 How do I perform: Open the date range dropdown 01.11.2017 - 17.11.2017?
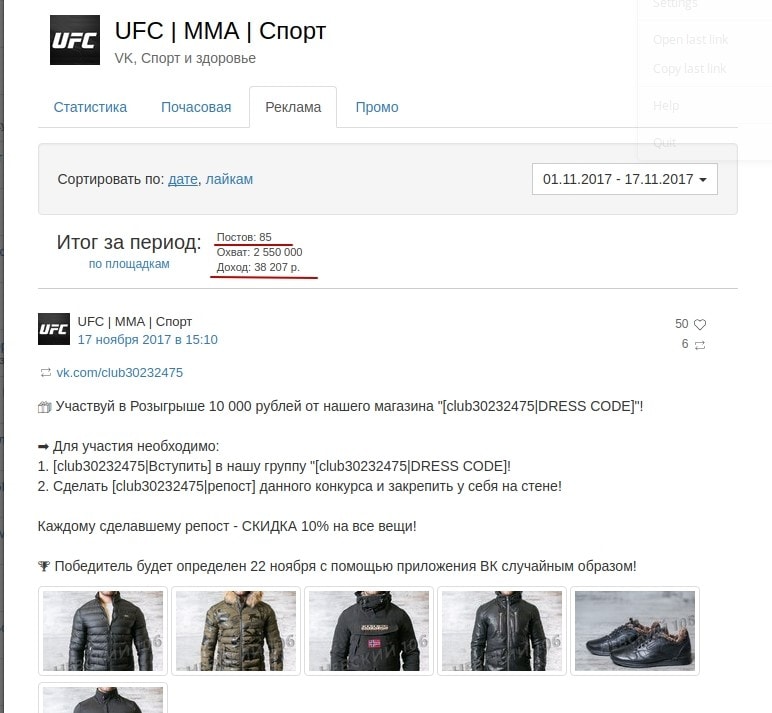(x=624, y=179)
